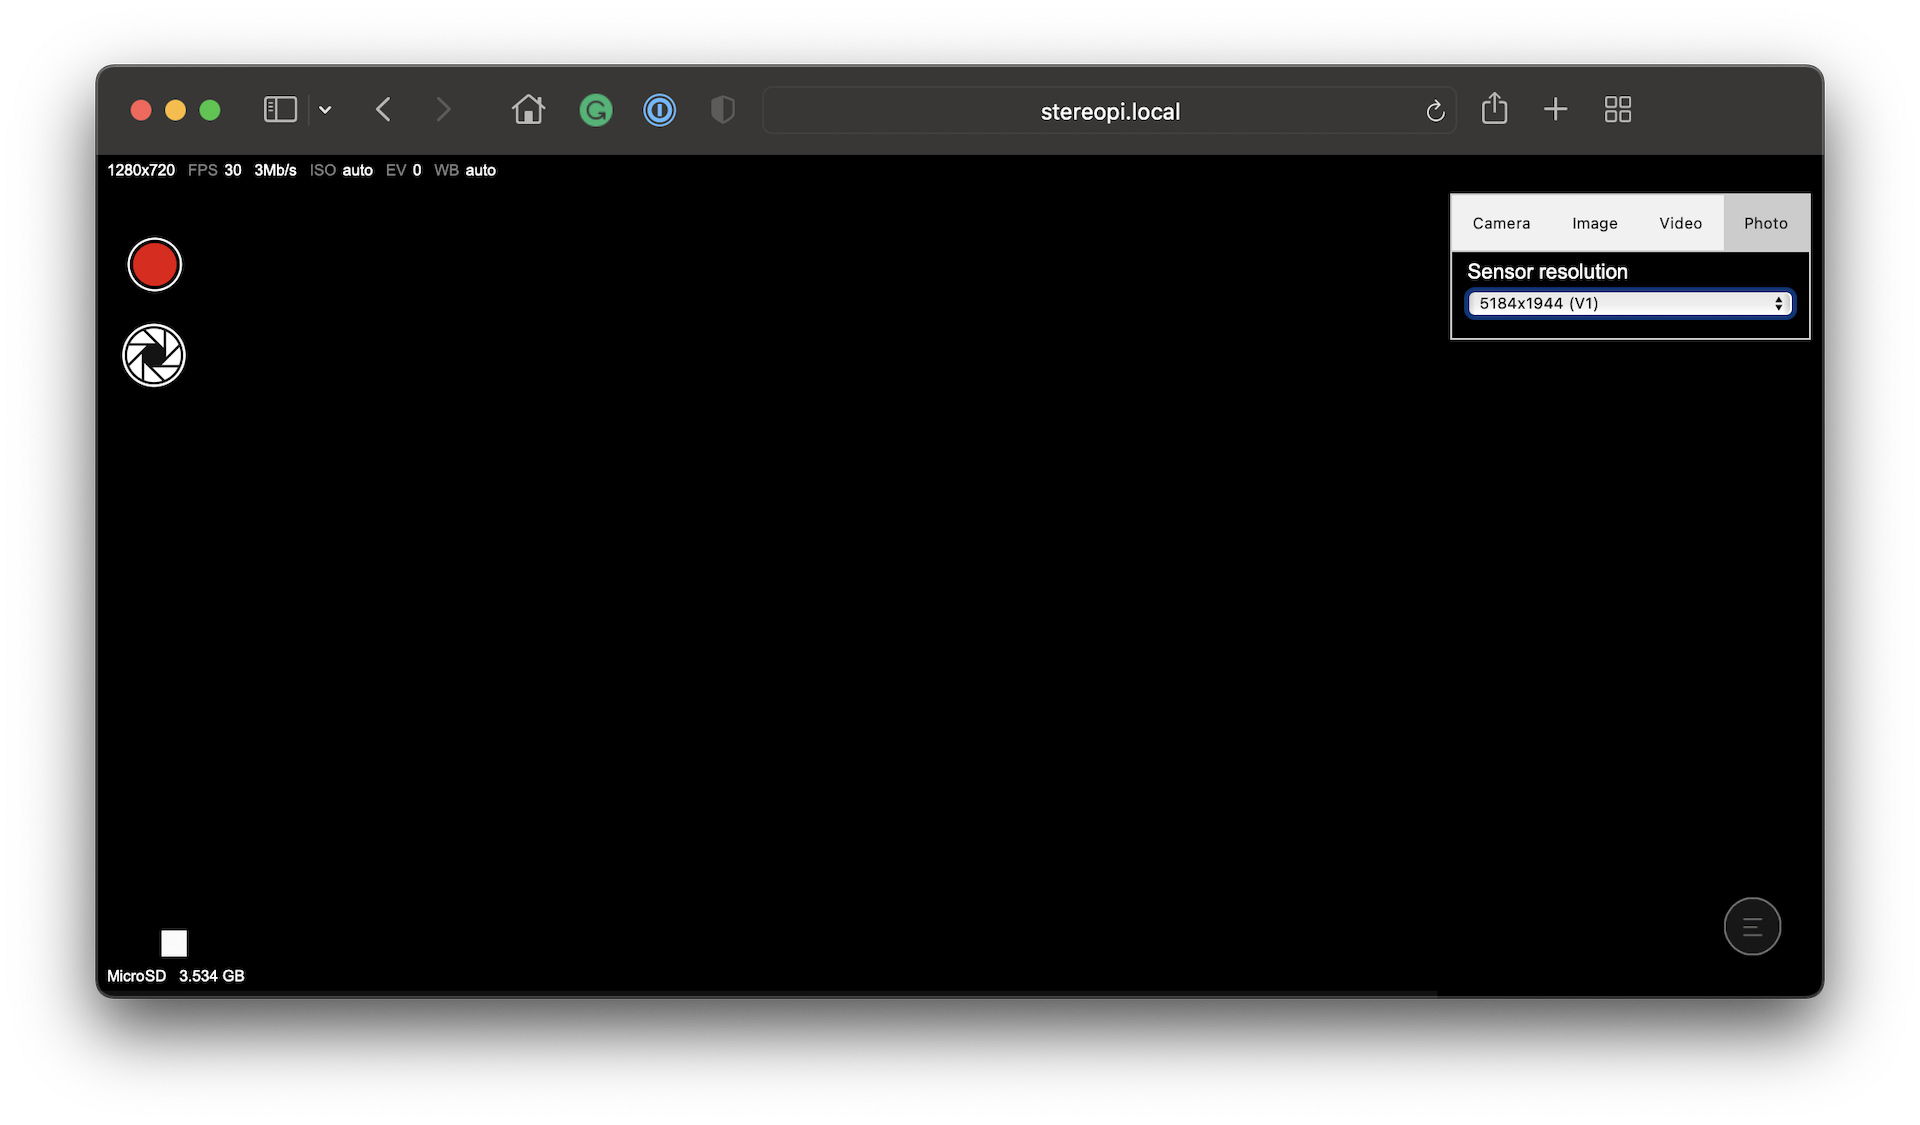Expand the sidebar chevron dropdown
1920x1125 pixels.
325,110
